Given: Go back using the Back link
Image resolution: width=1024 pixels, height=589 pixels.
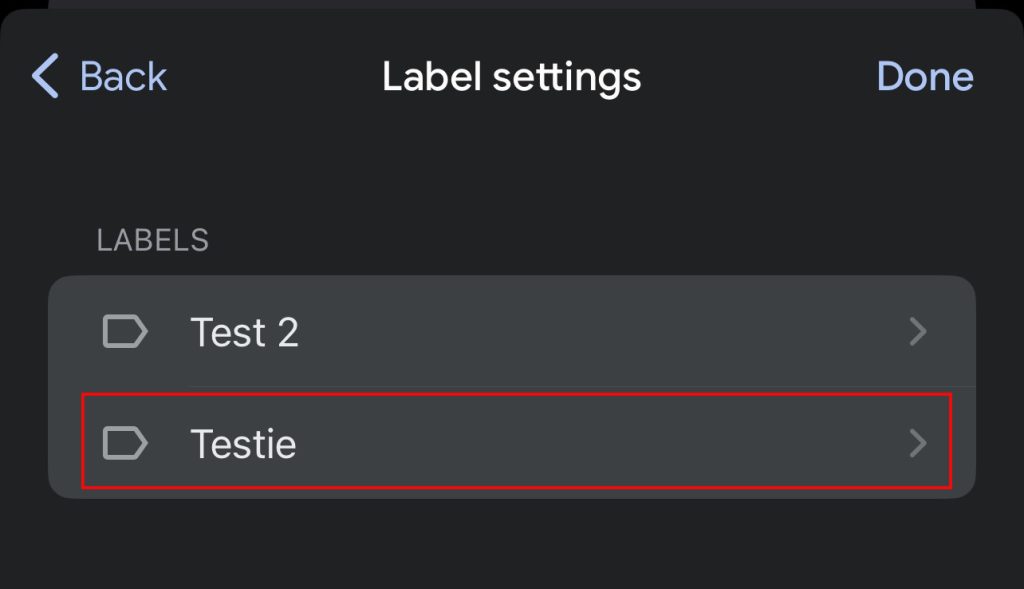Looking at the screenshot, I should tap(123, 76).
